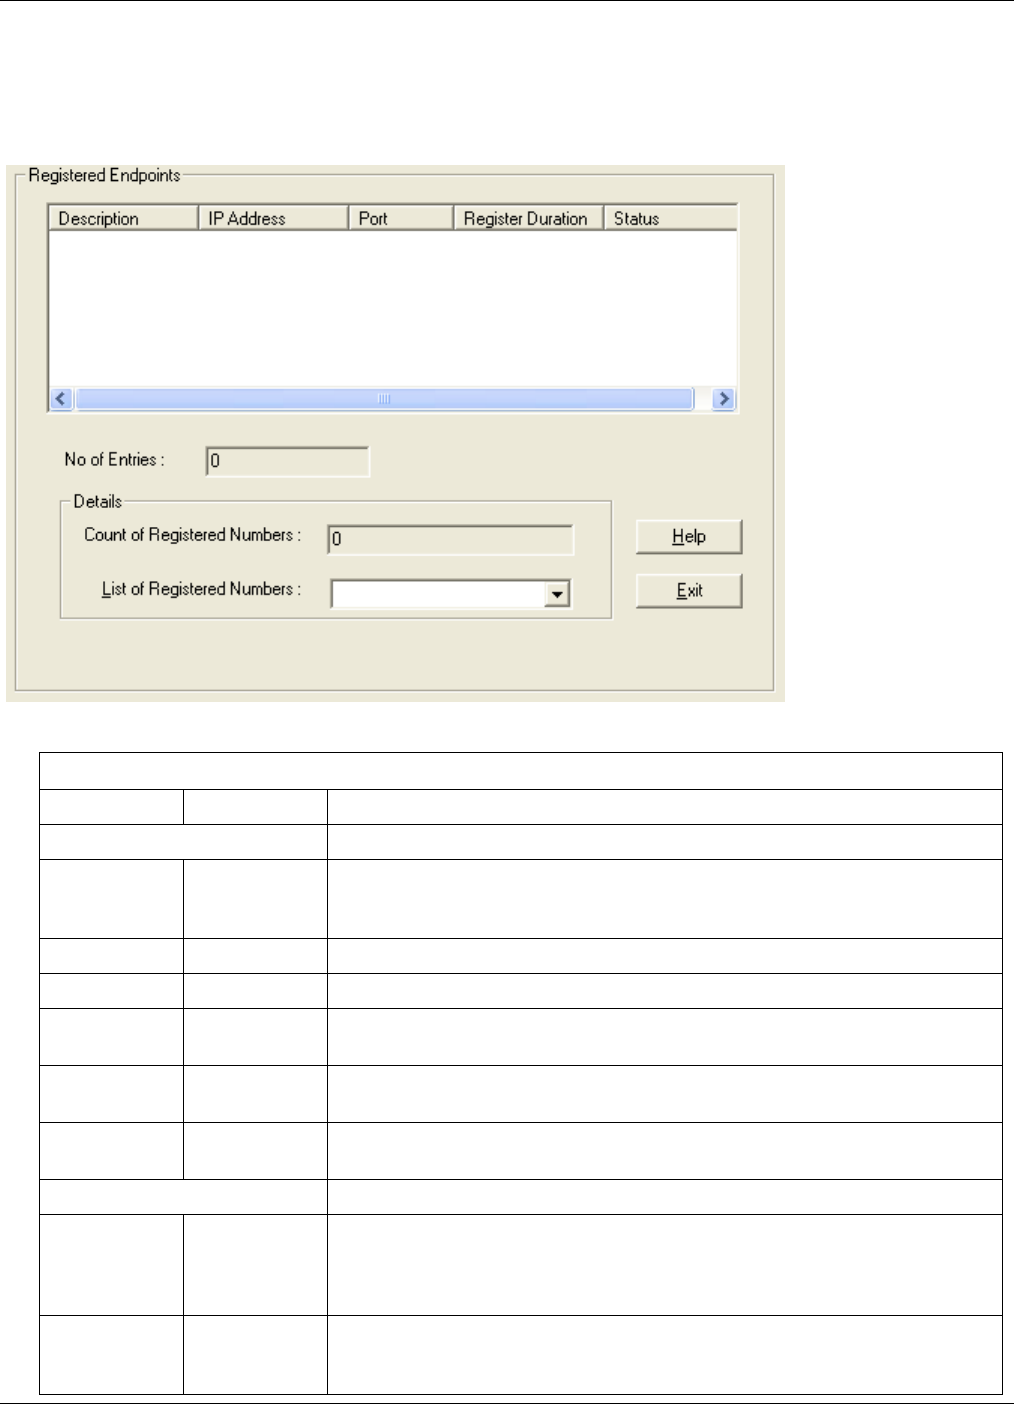Click the Count of Registered Numbers label
This screenshot has height=1404, width=1014.
192,535
